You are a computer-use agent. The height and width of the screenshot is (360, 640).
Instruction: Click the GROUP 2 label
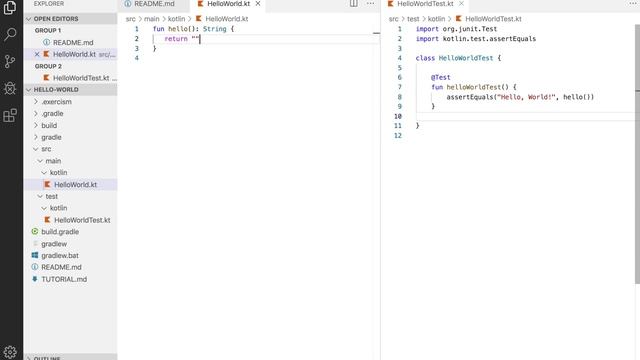pyautogui.click(x=48, y=66)
